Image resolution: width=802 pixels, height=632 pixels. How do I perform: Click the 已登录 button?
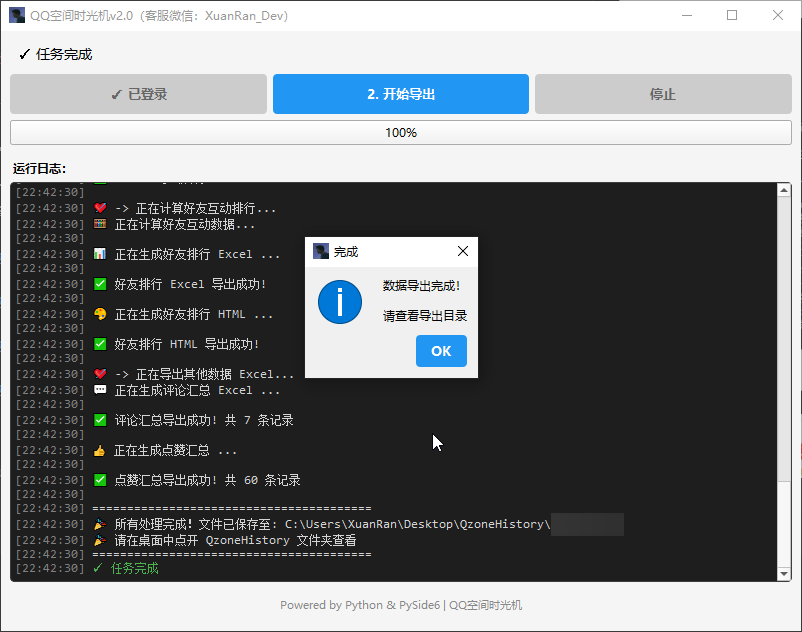click(138, 94)
